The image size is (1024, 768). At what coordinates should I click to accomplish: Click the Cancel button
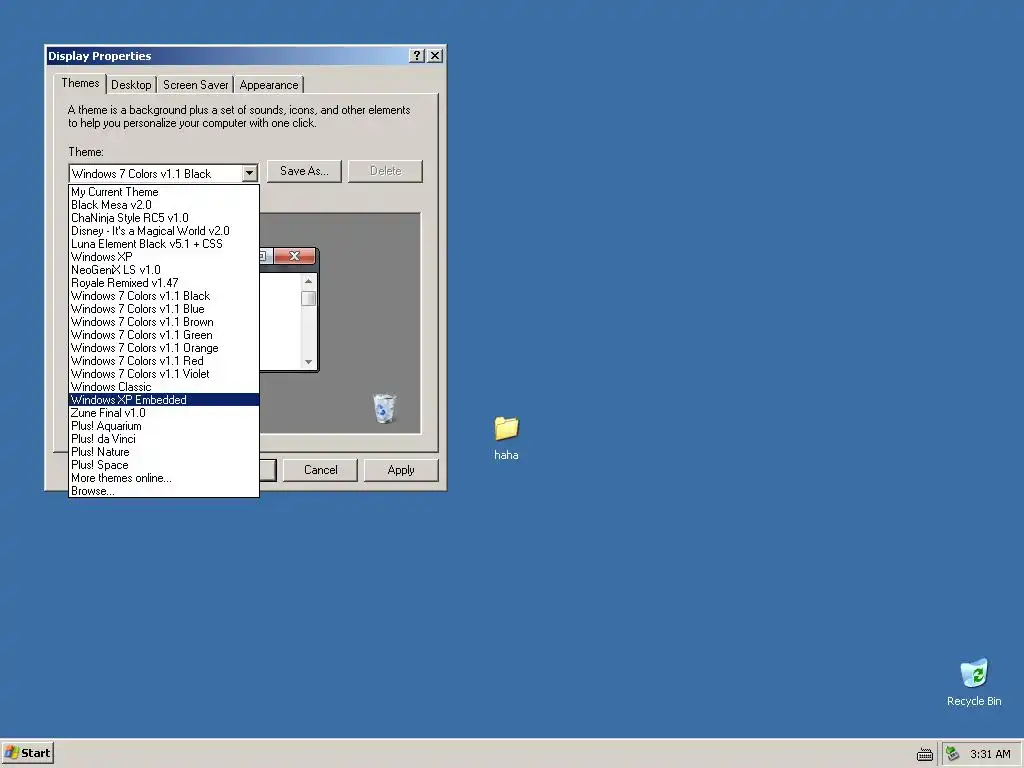321,470
